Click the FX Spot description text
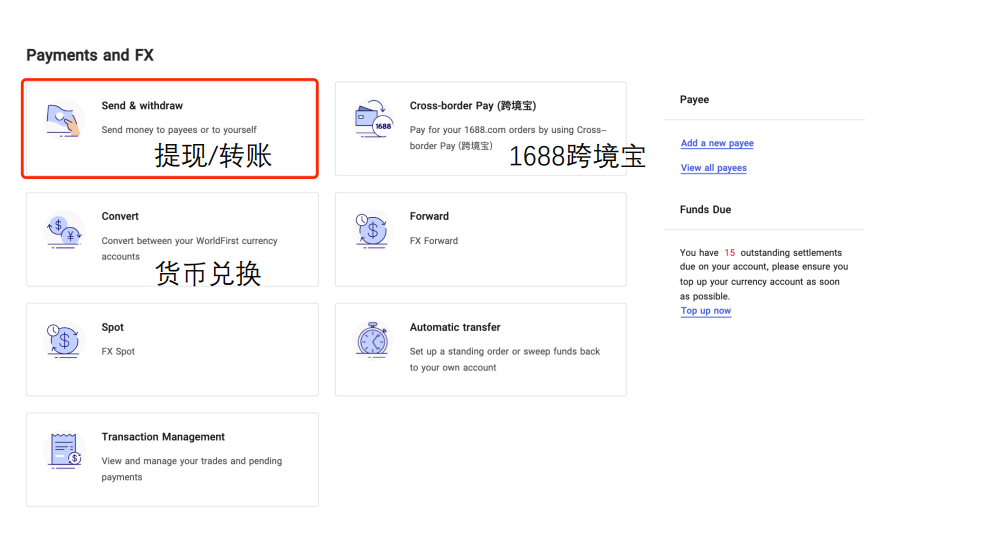 coord(118,352)
